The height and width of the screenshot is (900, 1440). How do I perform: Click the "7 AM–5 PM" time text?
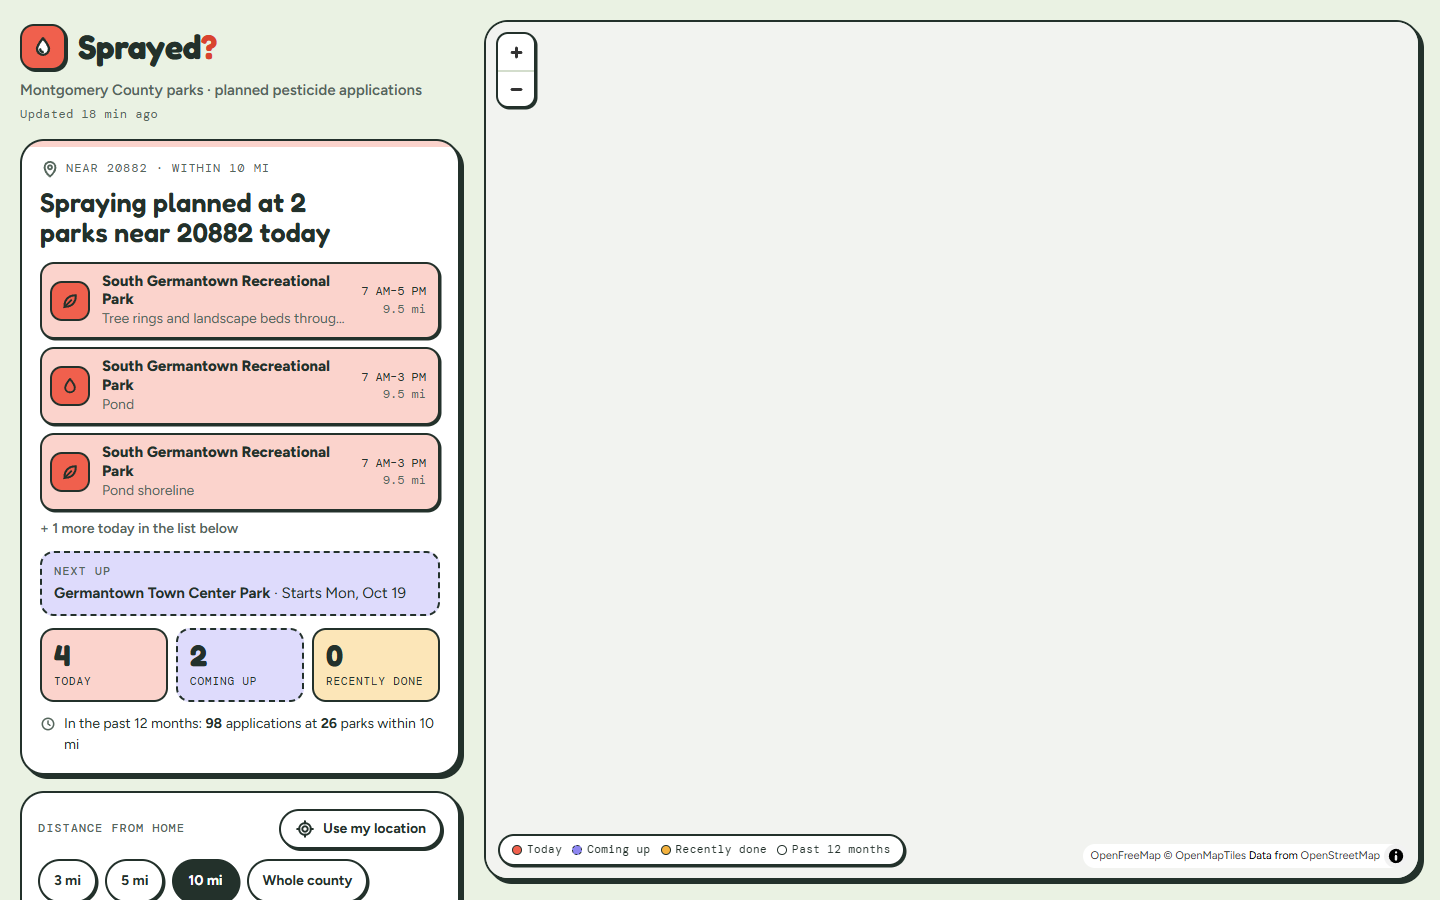[394, 292]
